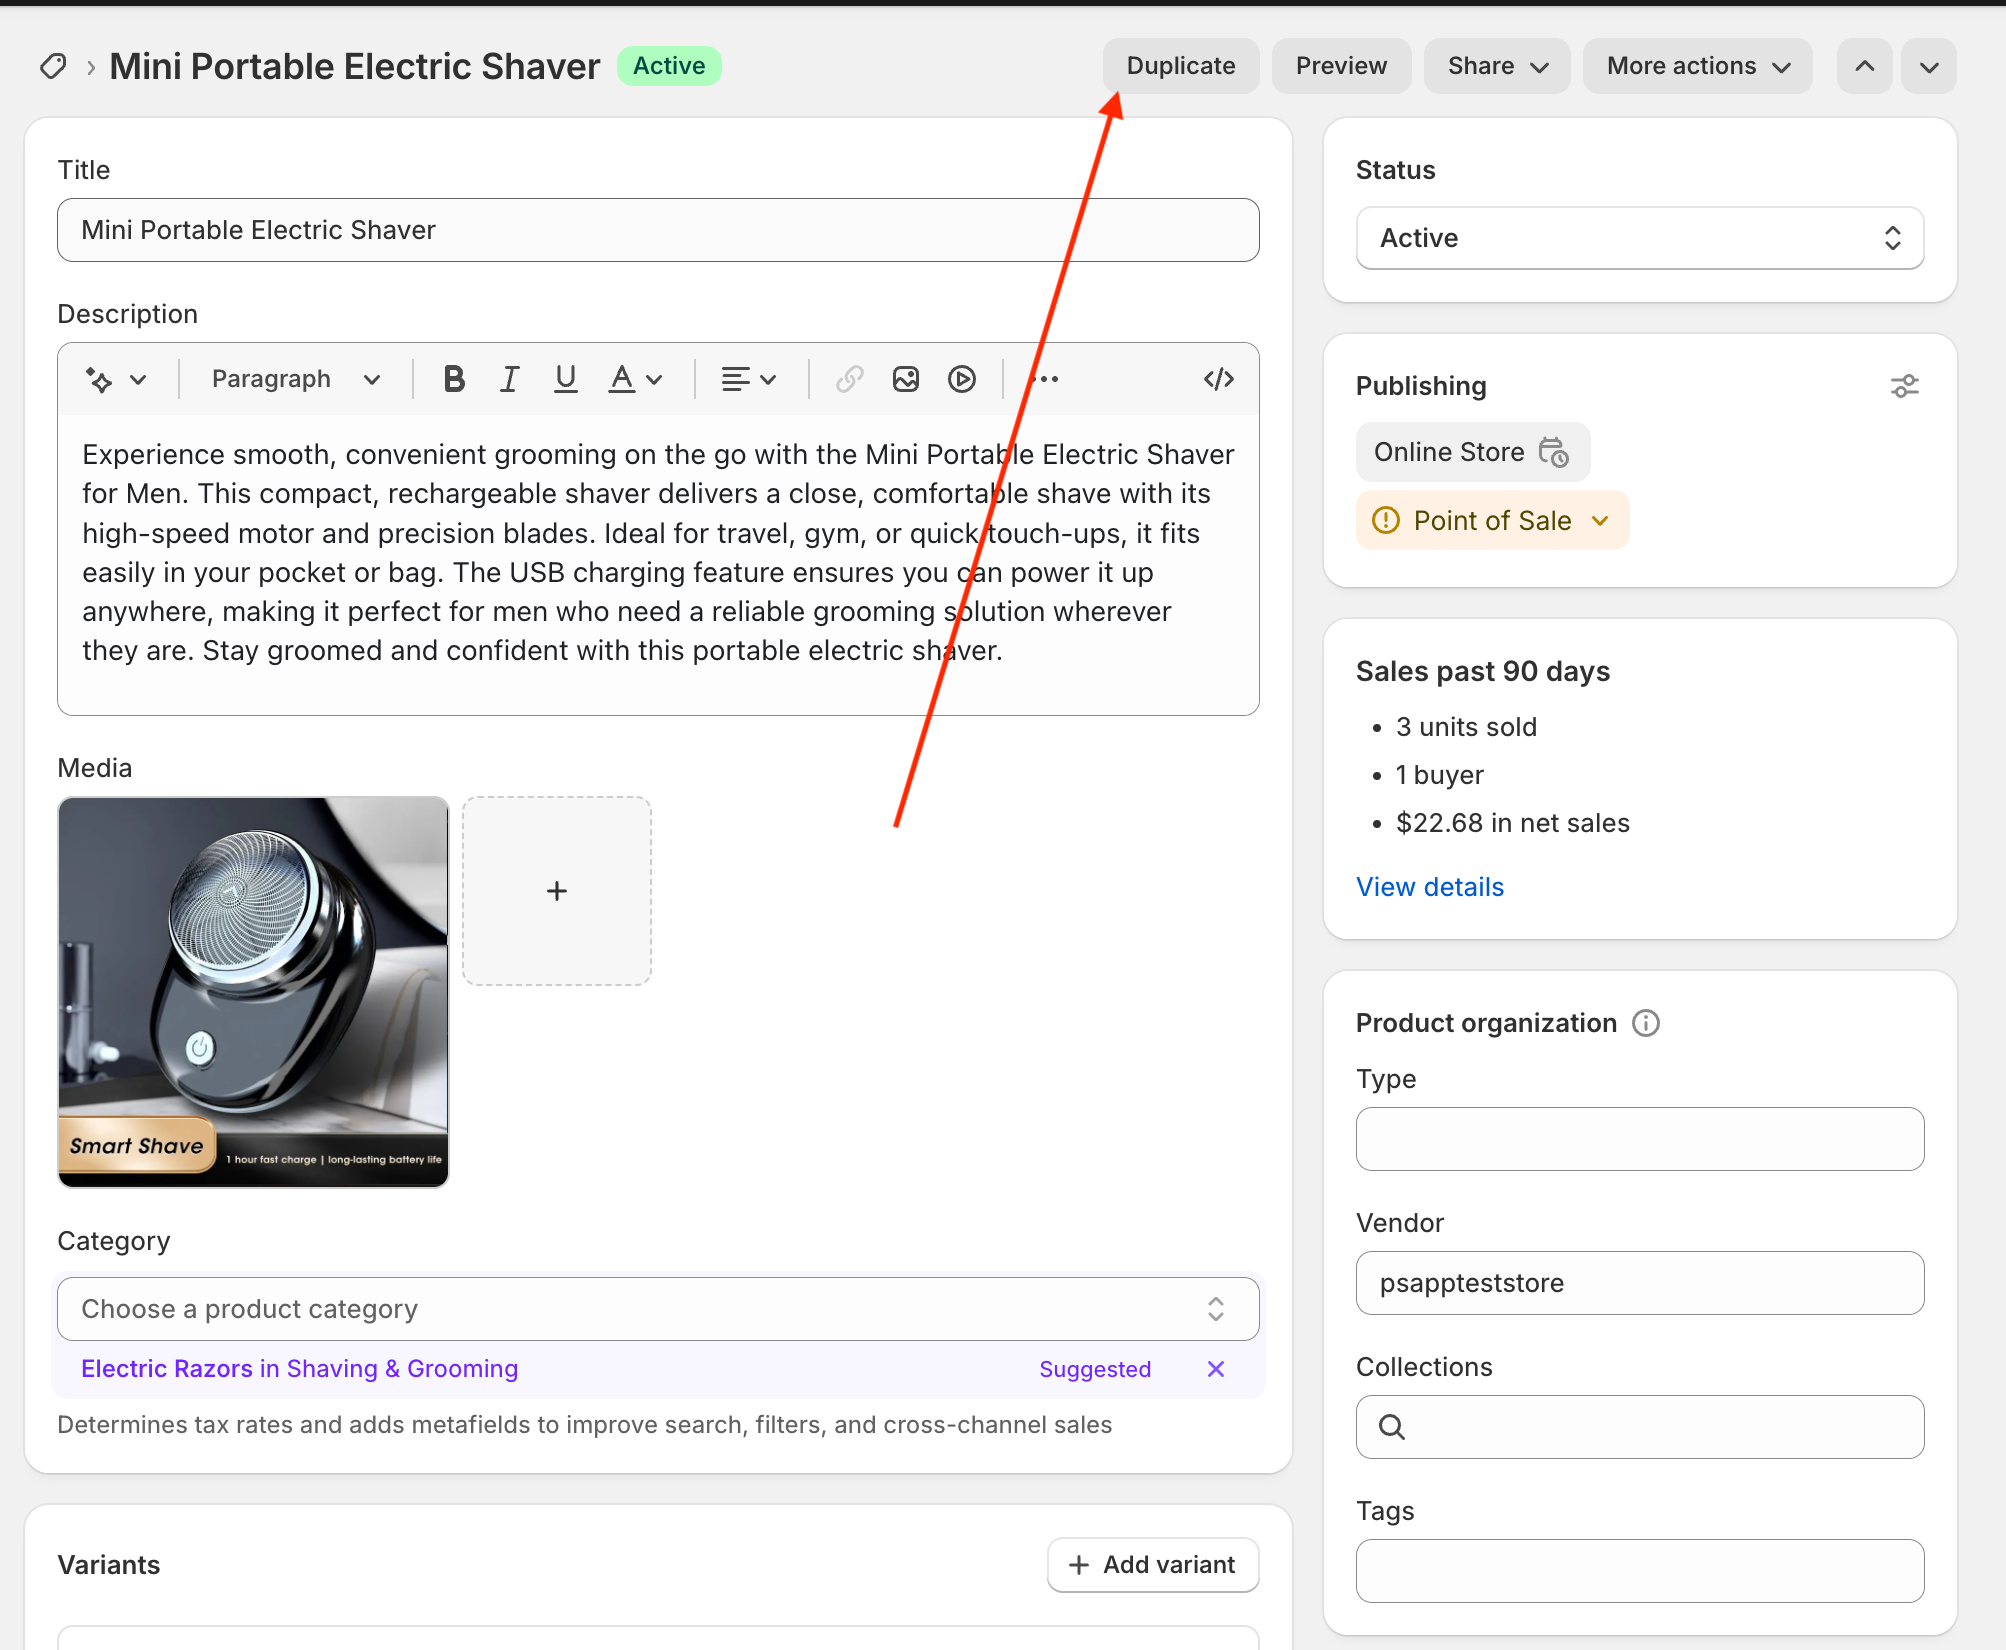
Task: Click the Add variant button
Action: tap(1152, 1565)
